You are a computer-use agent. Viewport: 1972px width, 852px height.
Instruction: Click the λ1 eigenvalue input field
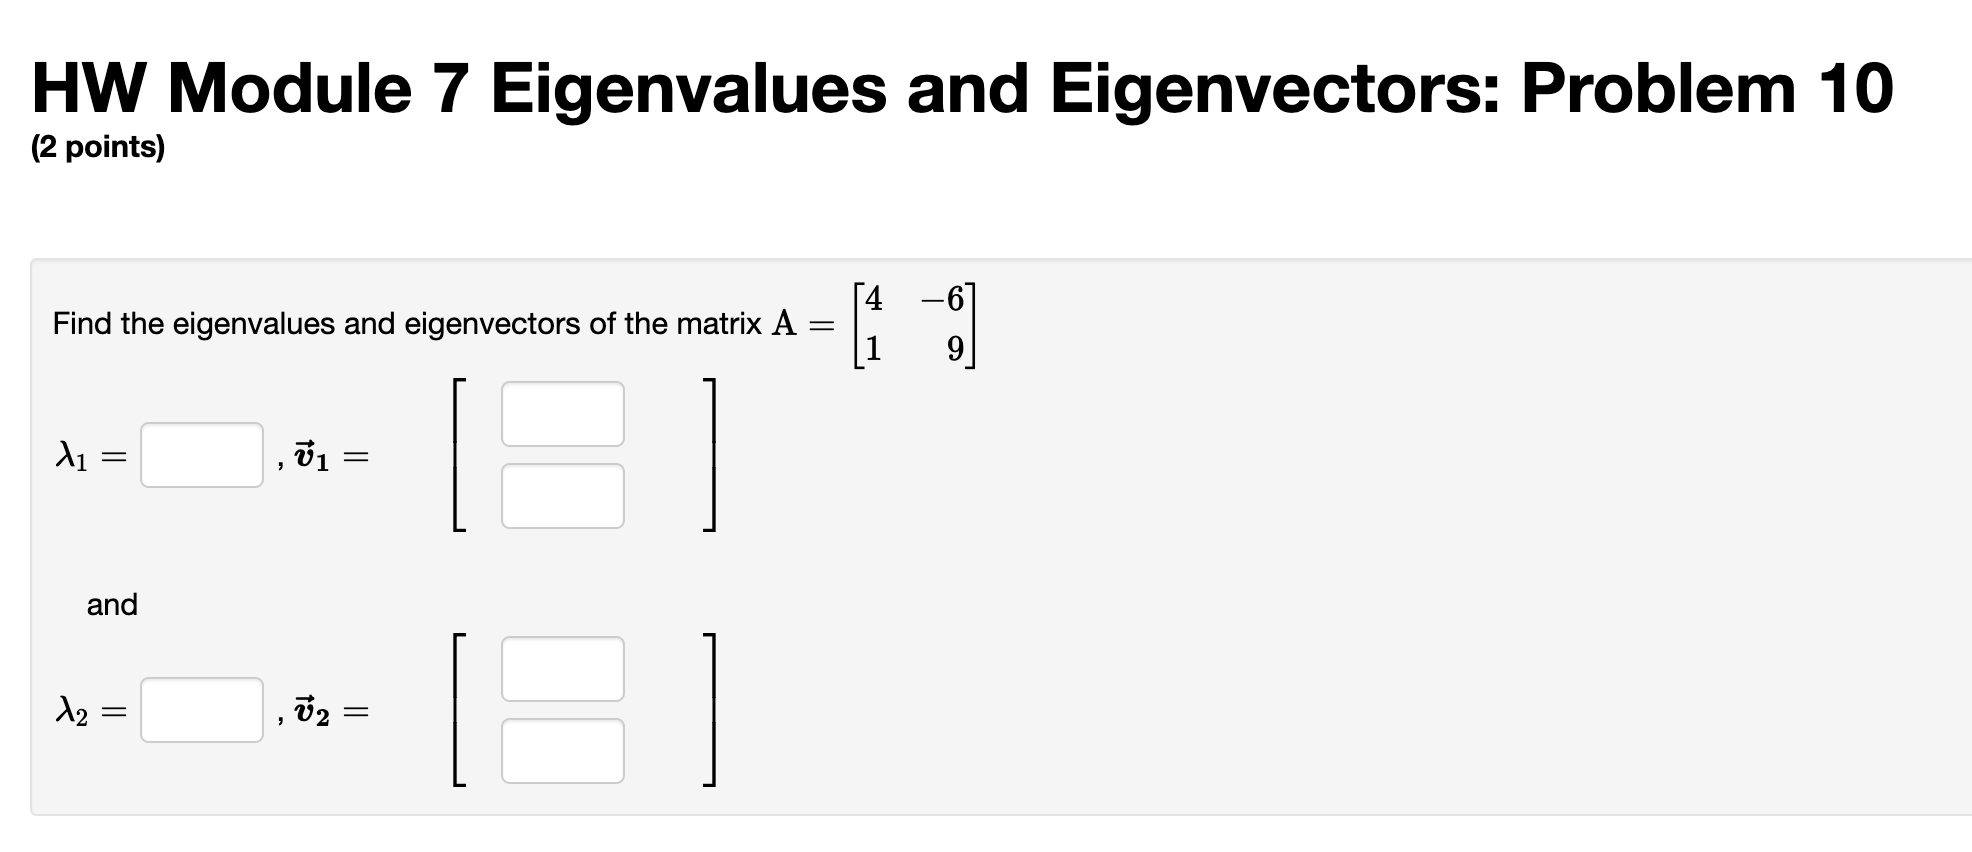coord(200,457)
